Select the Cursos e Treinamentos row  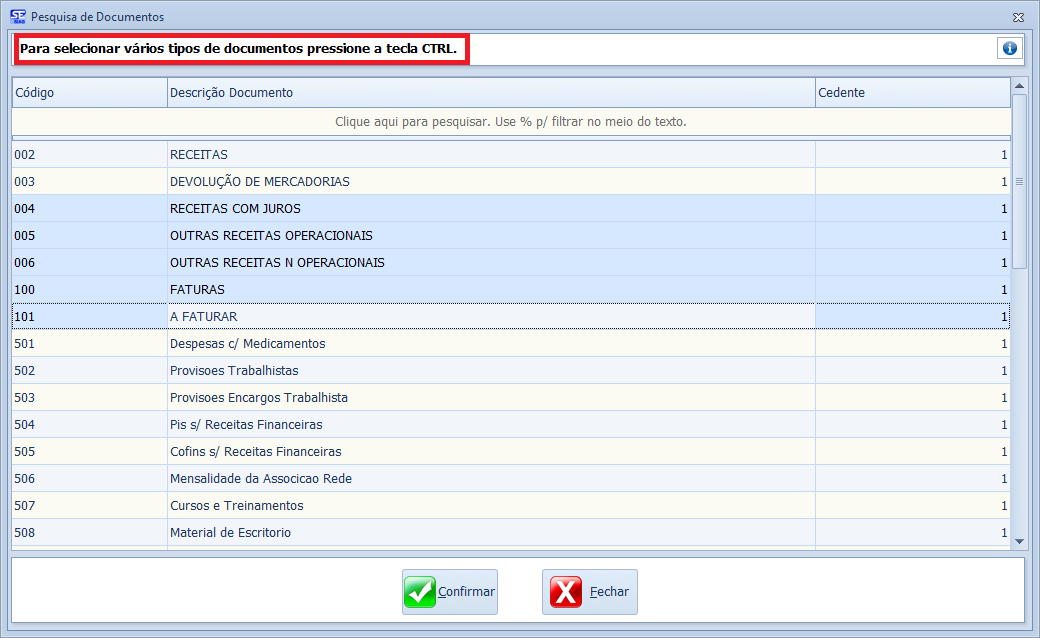(x=490, y=506)
